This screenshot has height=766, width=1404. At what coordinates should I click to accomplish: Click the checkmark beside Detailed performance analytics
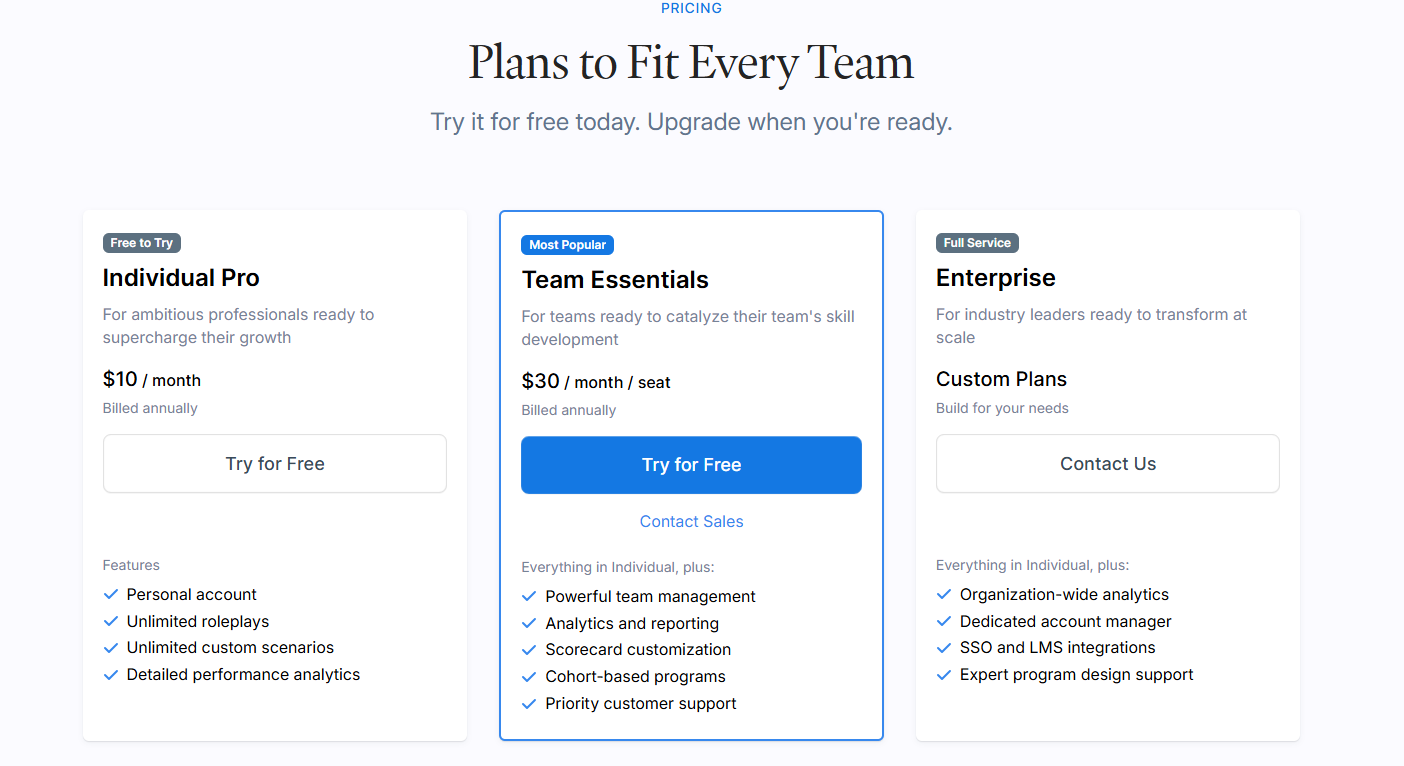coord(111,675)
